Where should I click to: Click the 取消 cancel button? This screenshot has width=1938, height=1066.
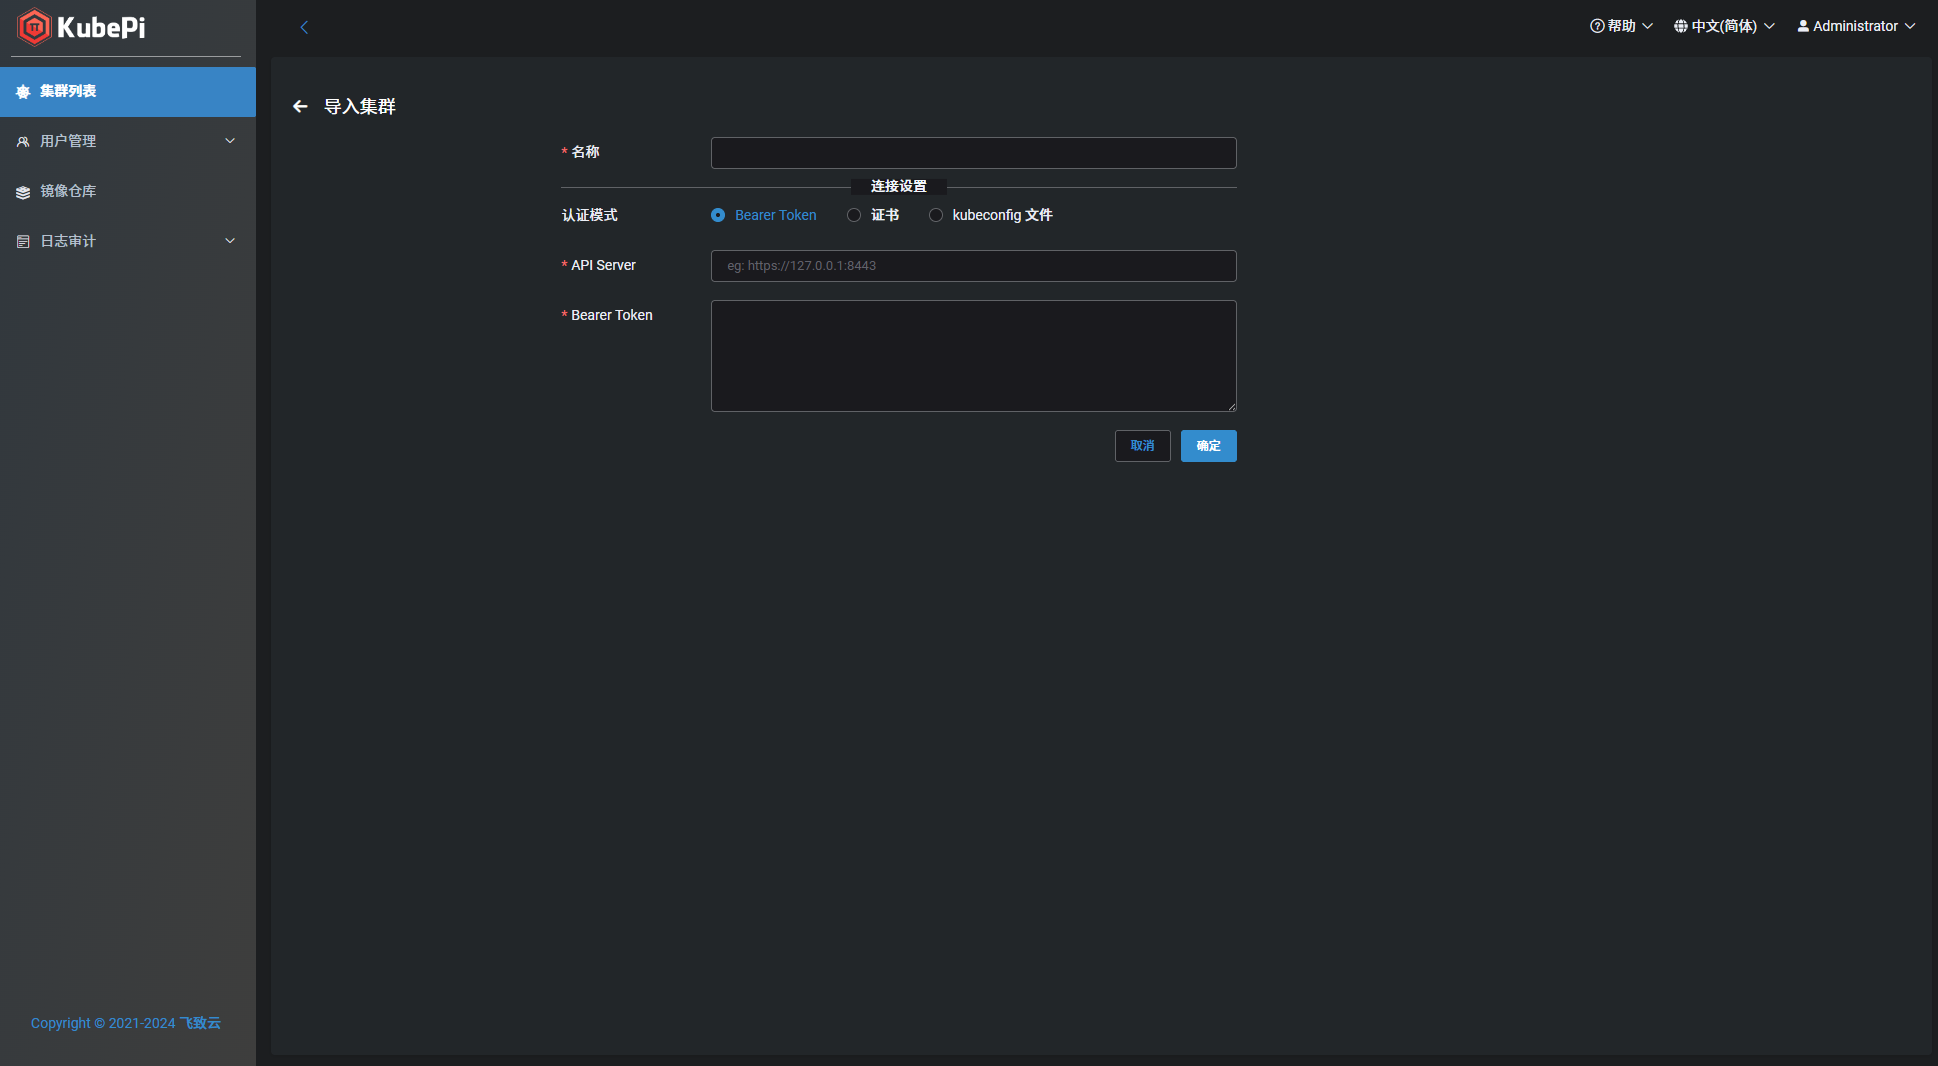tap(1143, 446)
